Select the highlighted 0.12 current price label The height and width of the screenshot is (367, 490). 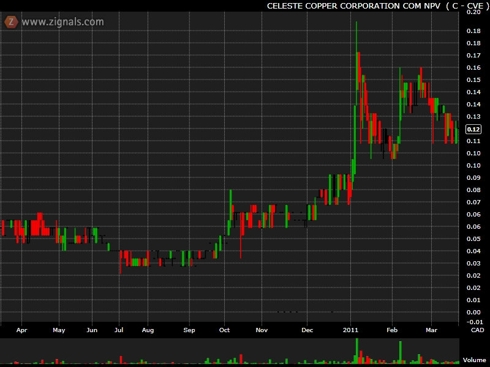(x=473, y=129)
